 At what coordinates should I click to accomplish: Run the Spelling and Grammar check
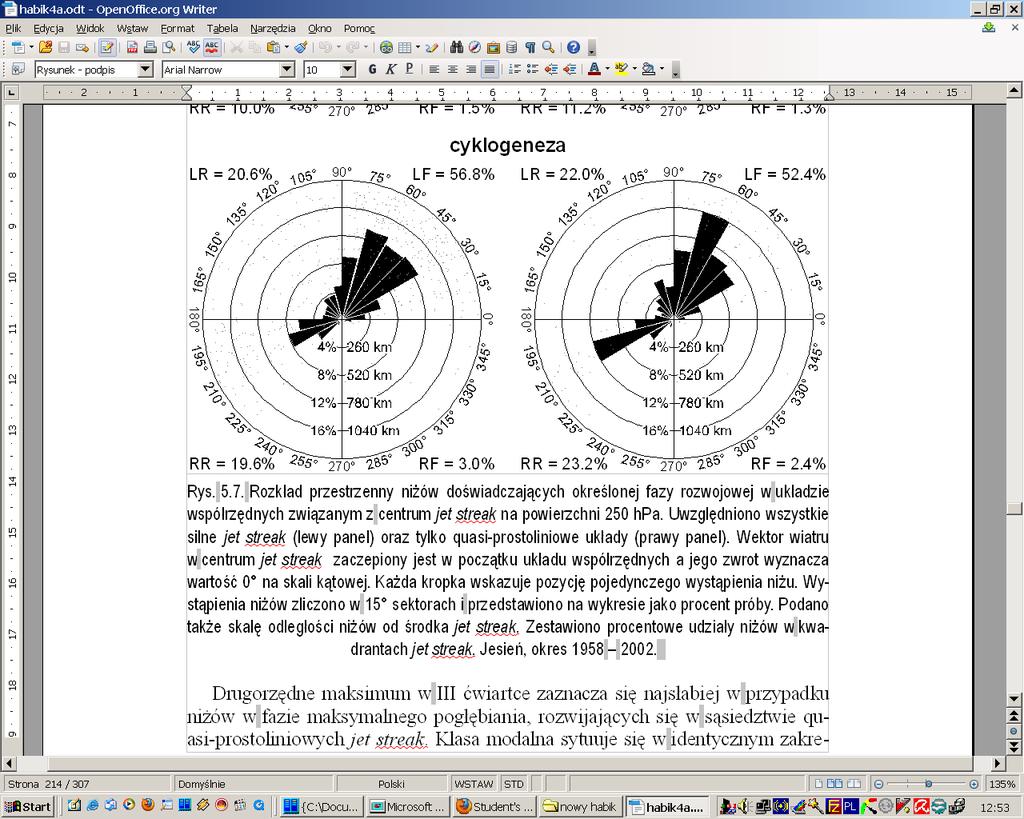193,47
